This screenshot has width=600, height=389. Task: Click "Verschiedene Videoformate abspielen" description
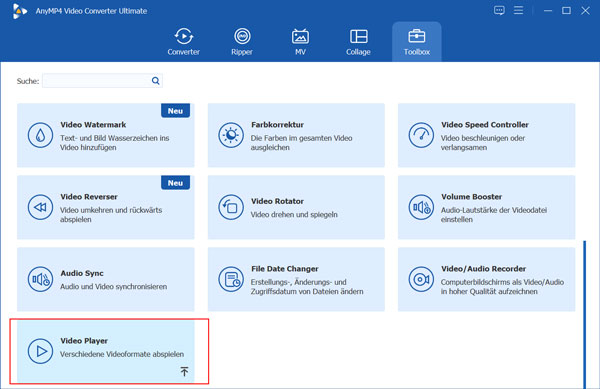pyautogui.click(x=122, y=354)
